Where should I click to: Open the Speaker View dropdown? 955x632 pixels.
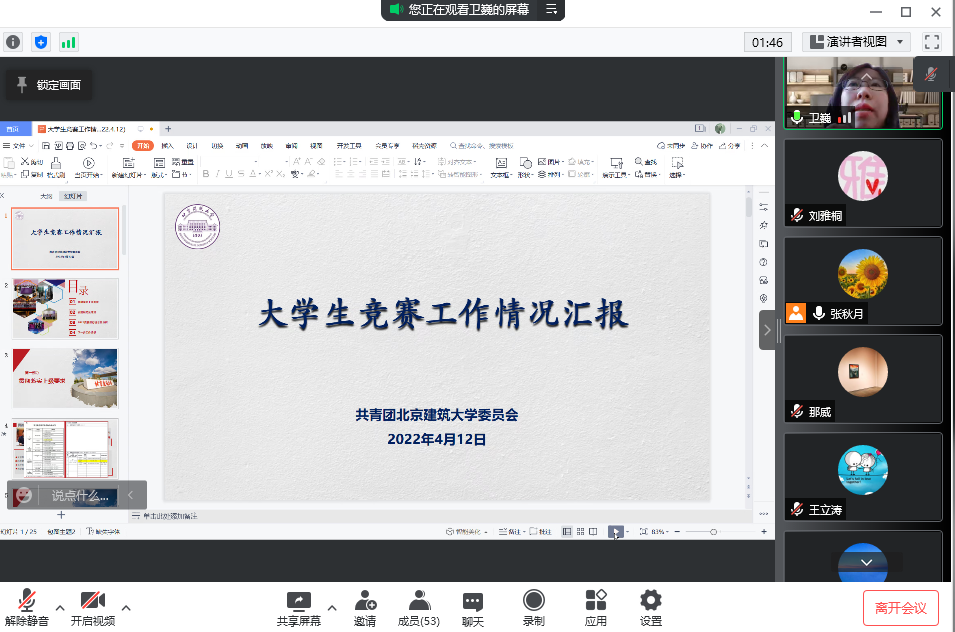[x=856, y=42]
